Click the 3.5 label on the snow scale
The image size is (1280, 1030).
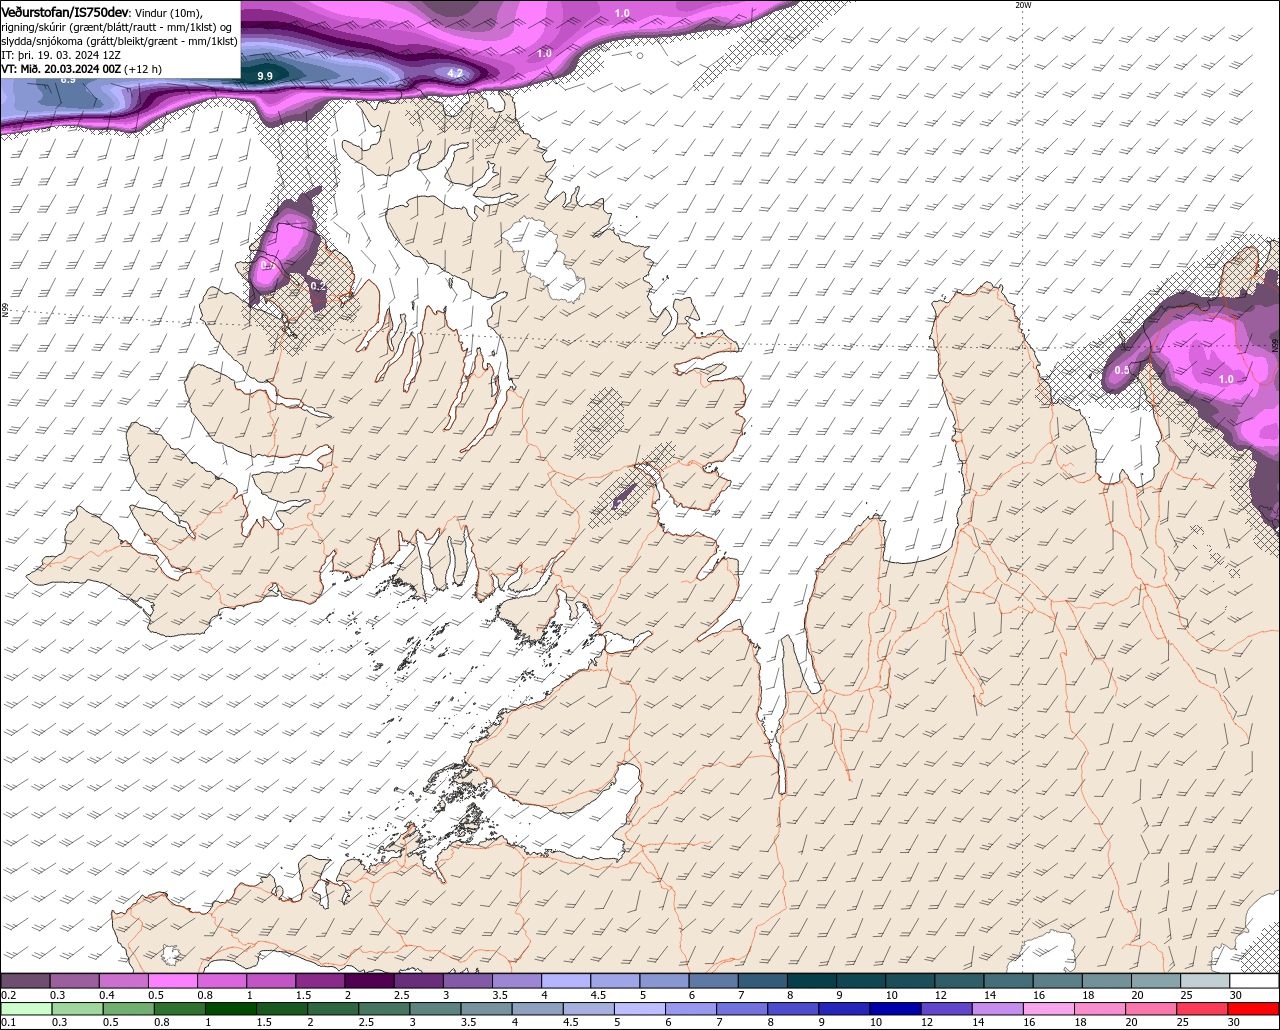pos(501,995)
